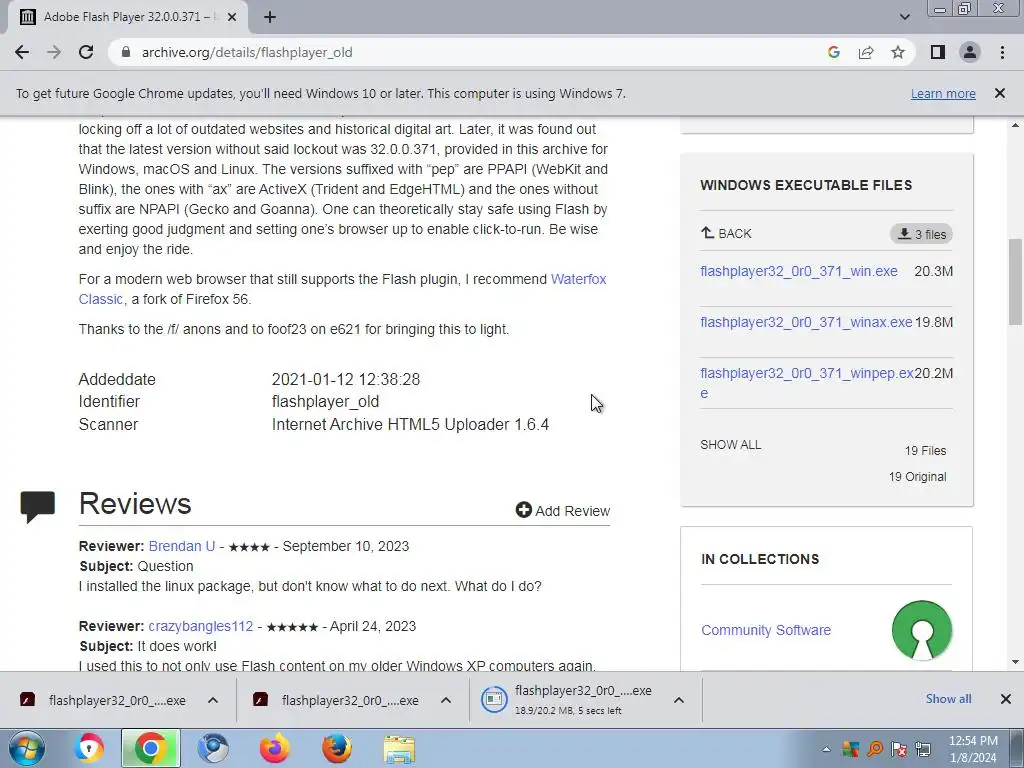Open reviewer Brendan U profile
The height and width of the screenshot is (768, 1024).
coord(182,546)
